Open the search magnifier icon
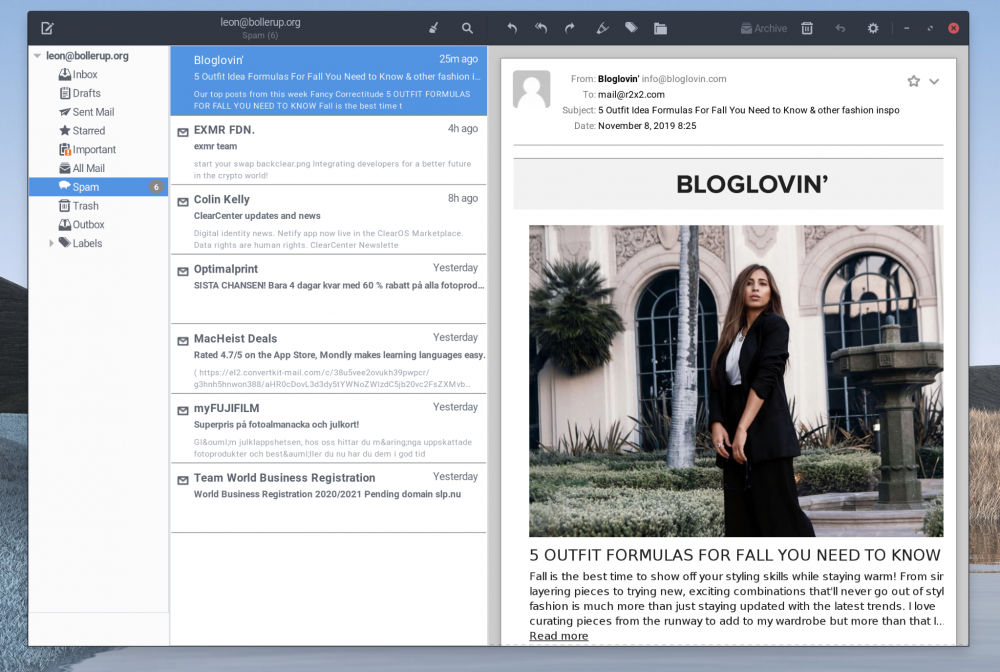 click(467, 28)
